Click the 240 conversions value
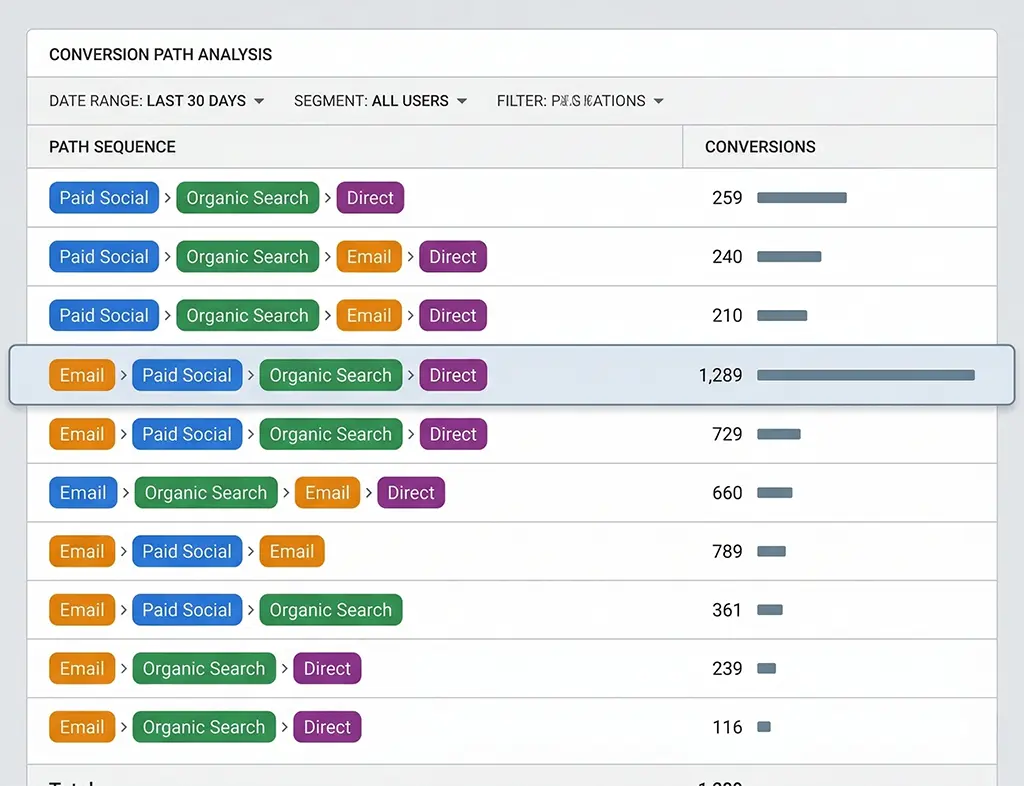This screenshot has width=1024, height=786. click(x=727, y=257)
